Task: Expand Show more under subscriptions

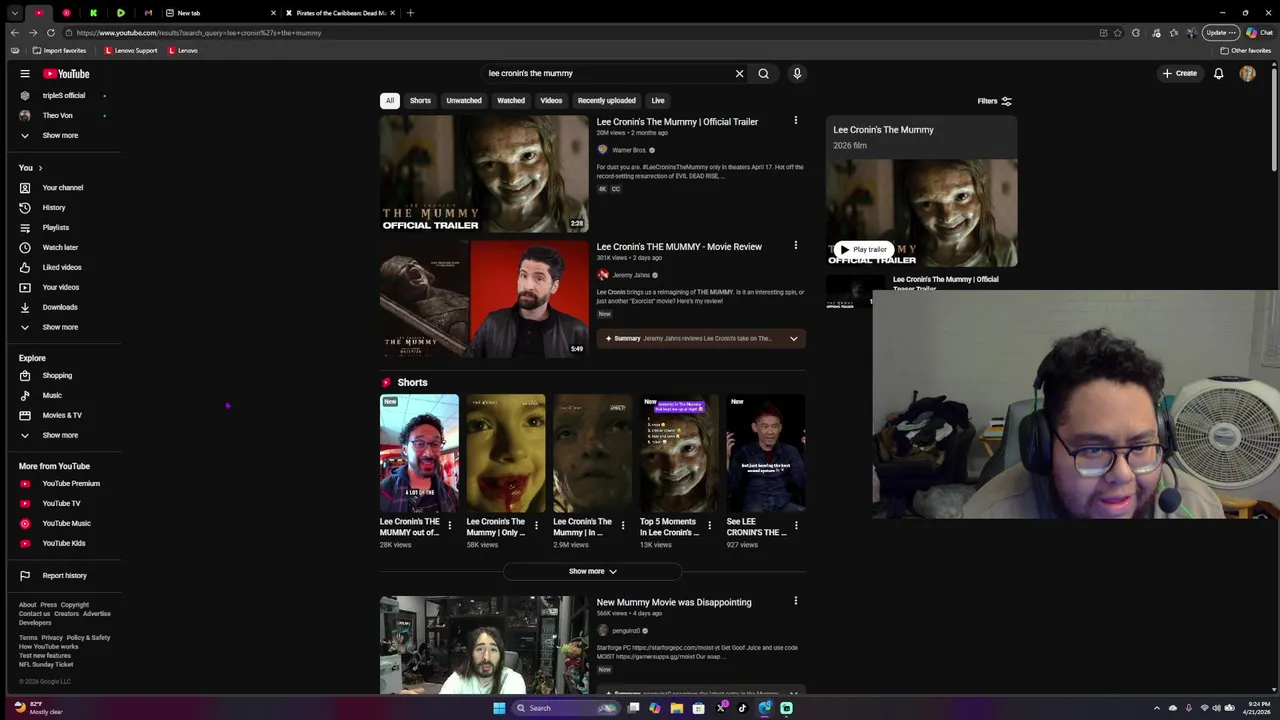Action: point(60,135)
